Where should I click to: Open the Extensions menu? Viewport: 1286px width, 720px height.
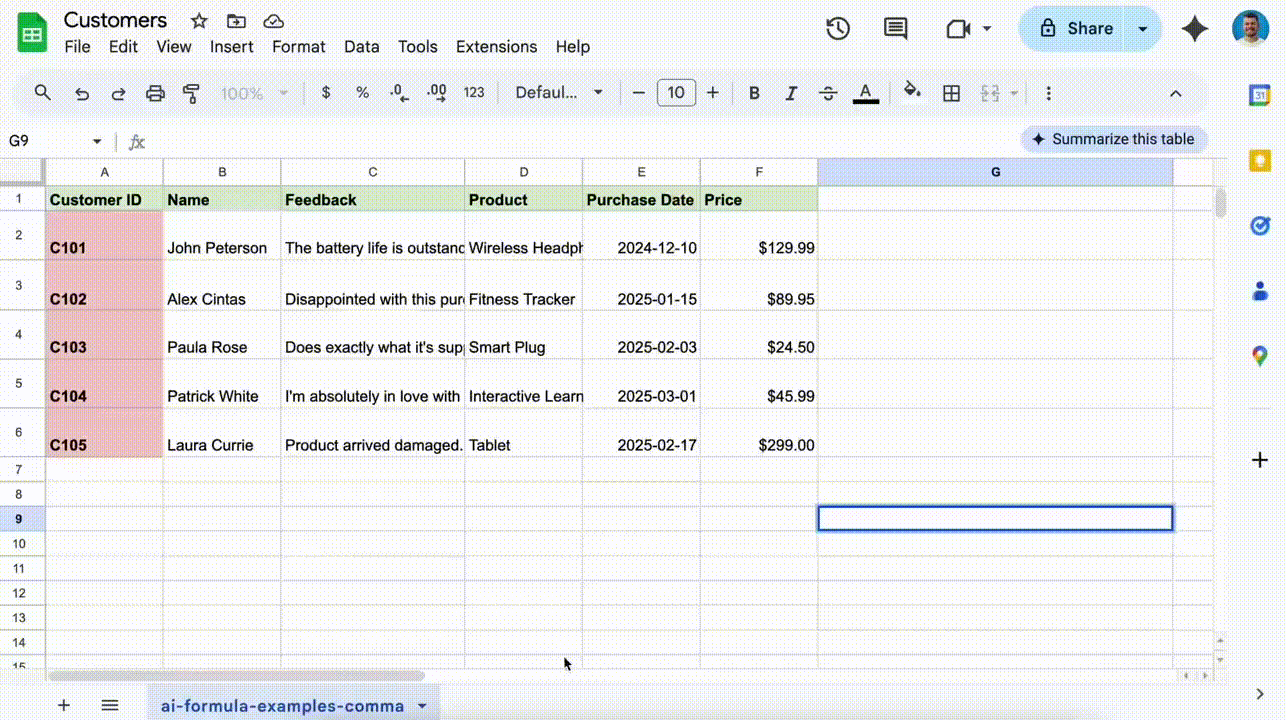[496, 47]
